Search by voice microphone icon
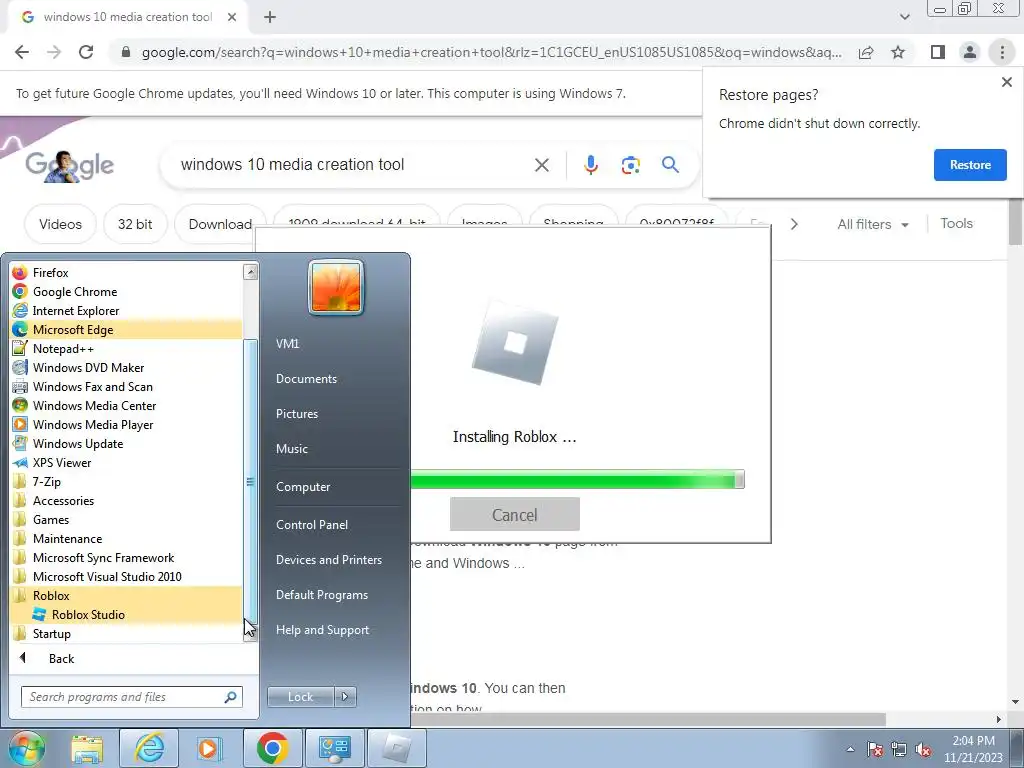The image size is (1024, 768). click(x=590, y=165)
